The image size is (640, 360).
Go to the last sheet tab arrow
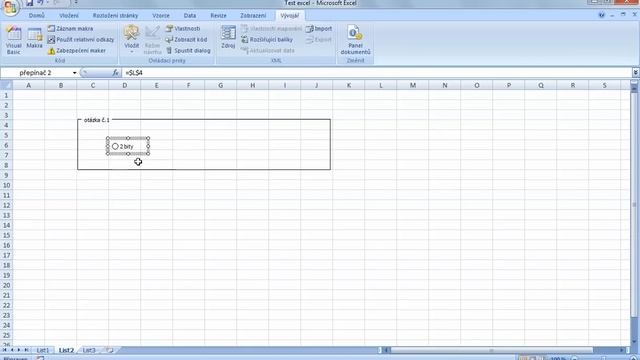pyautogui.click(x=26, y=350)
